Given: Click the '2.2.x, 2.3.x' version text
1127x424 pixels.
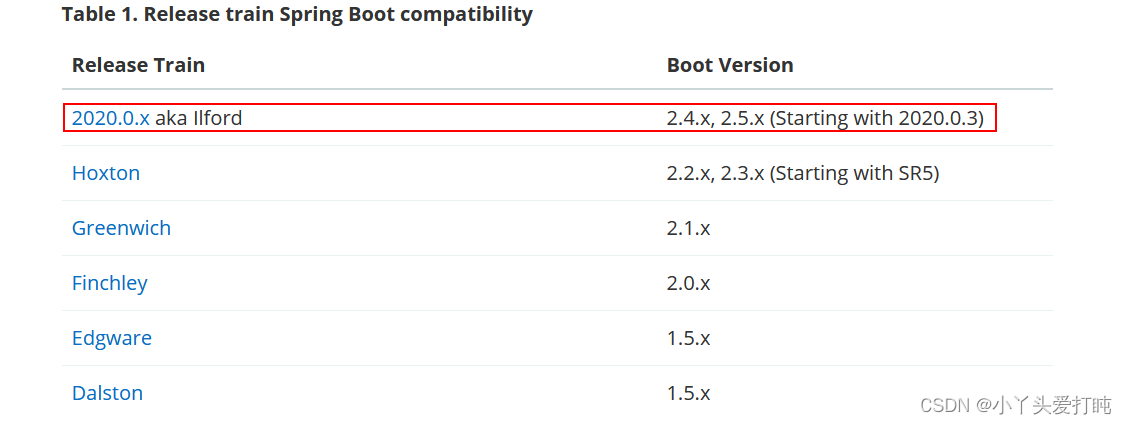Looking at the screenshot, I should point(715,173).
